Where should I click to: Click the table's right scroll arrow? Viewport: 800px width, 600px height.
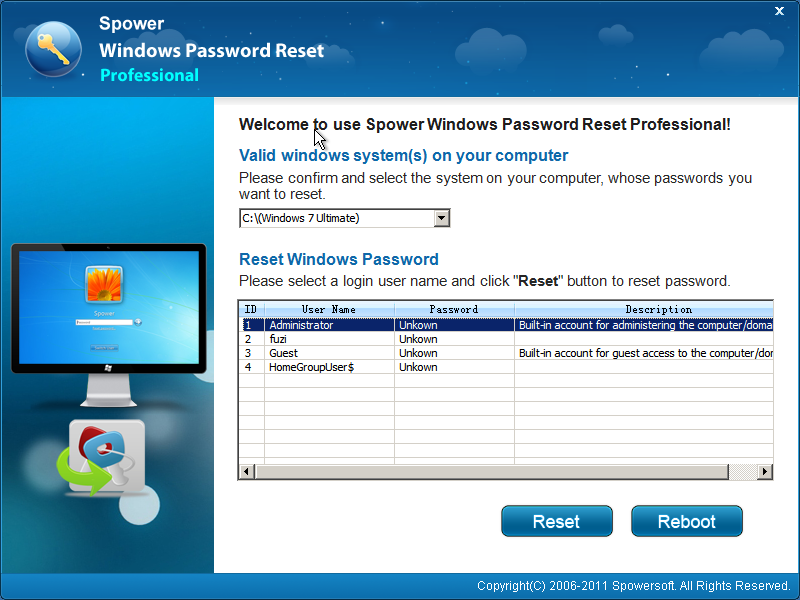click(x=765, y=471)
